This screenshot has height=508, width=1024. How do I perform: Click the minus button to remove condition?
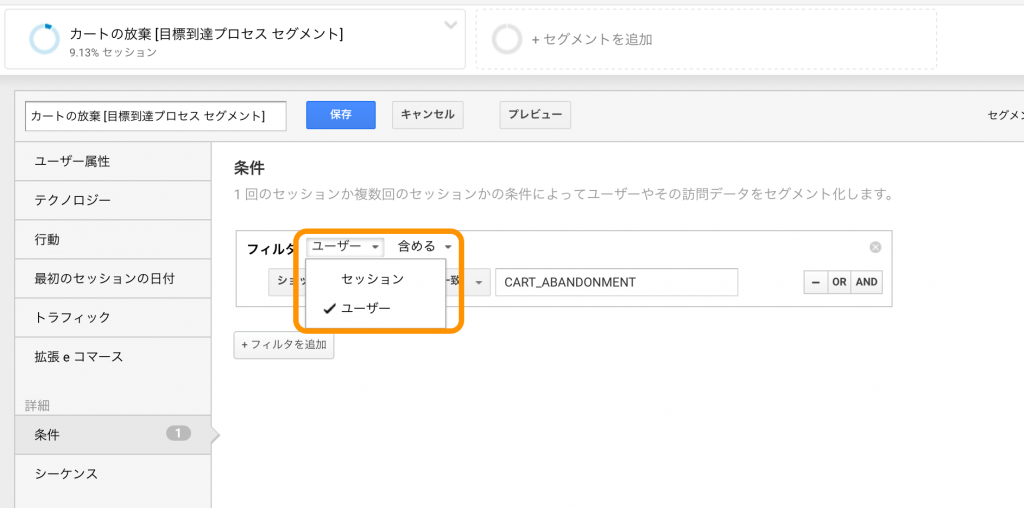point(815,282)
